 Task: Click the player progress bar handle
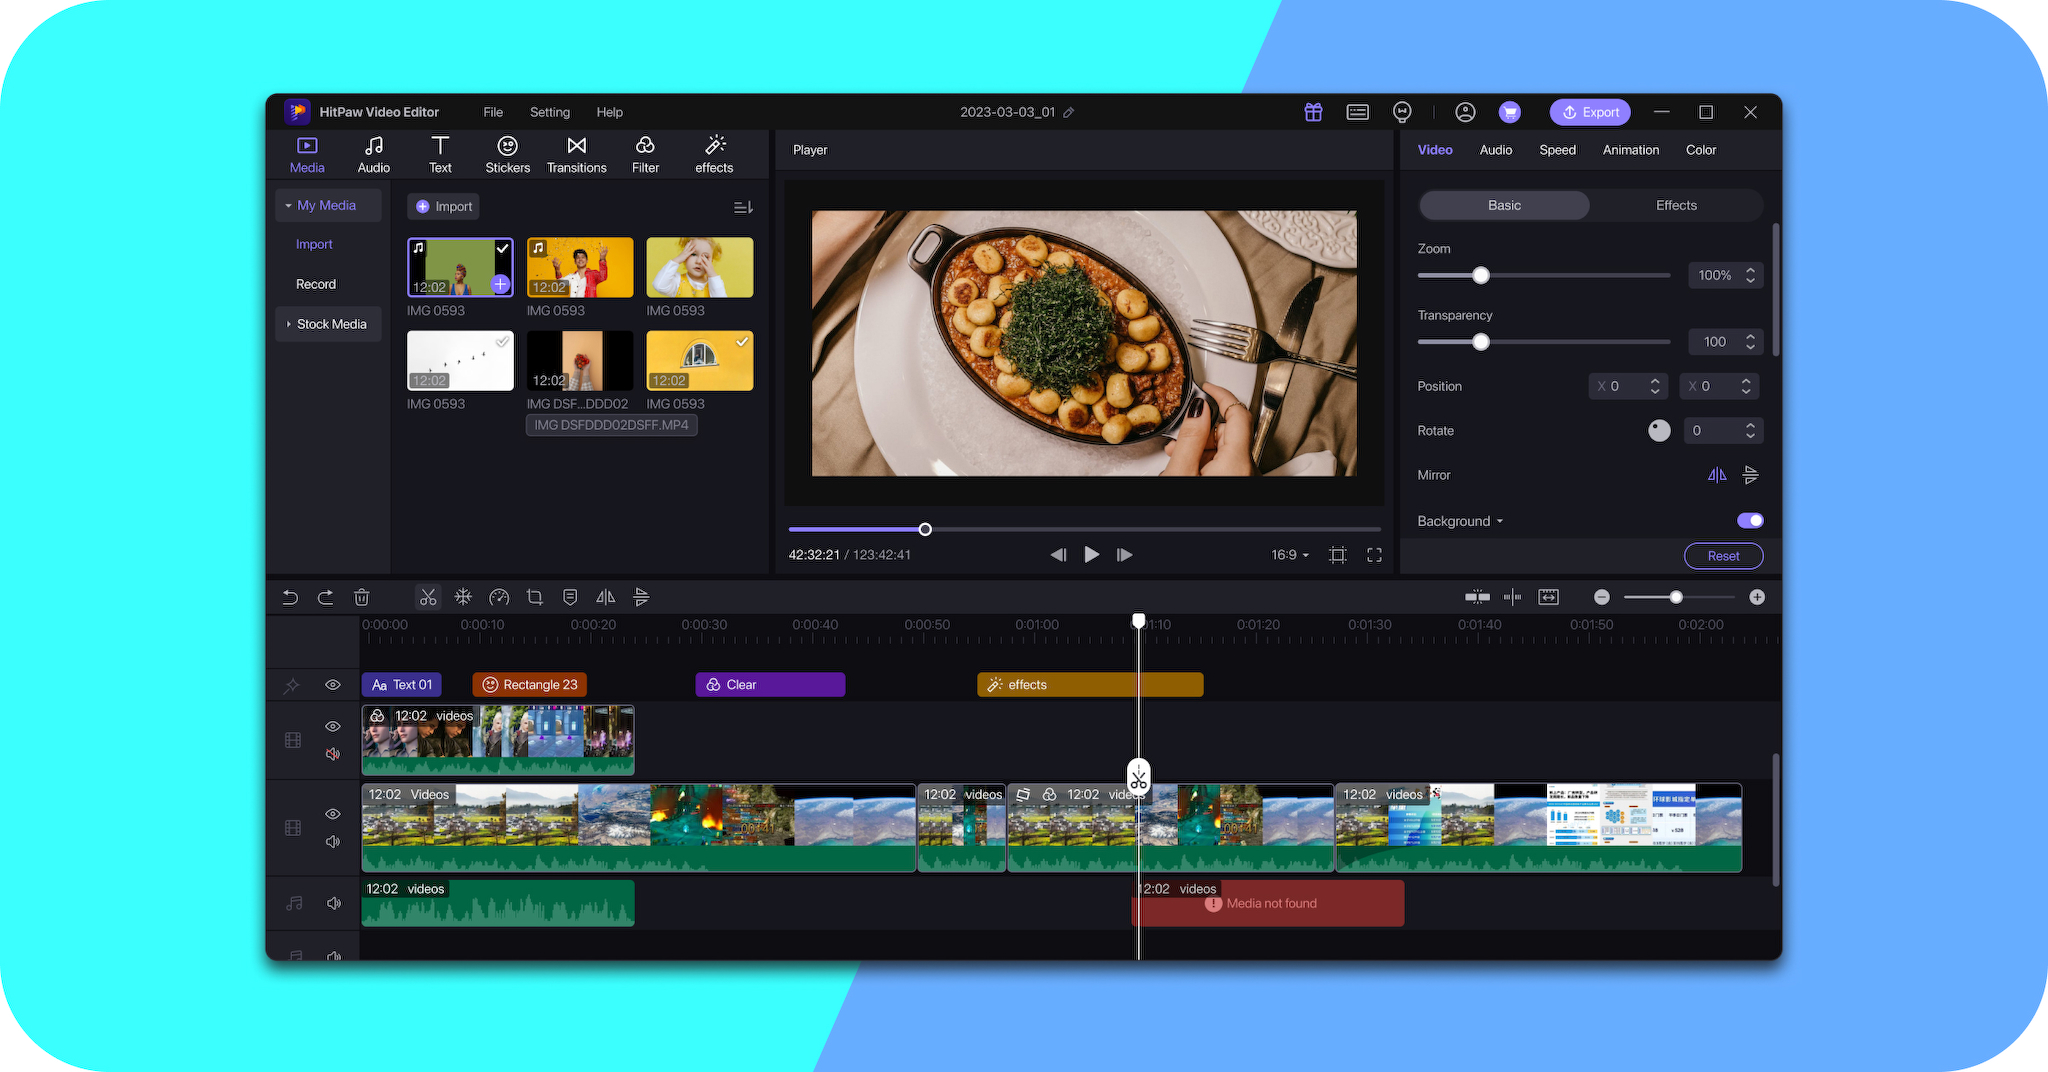tap(925, 529)
